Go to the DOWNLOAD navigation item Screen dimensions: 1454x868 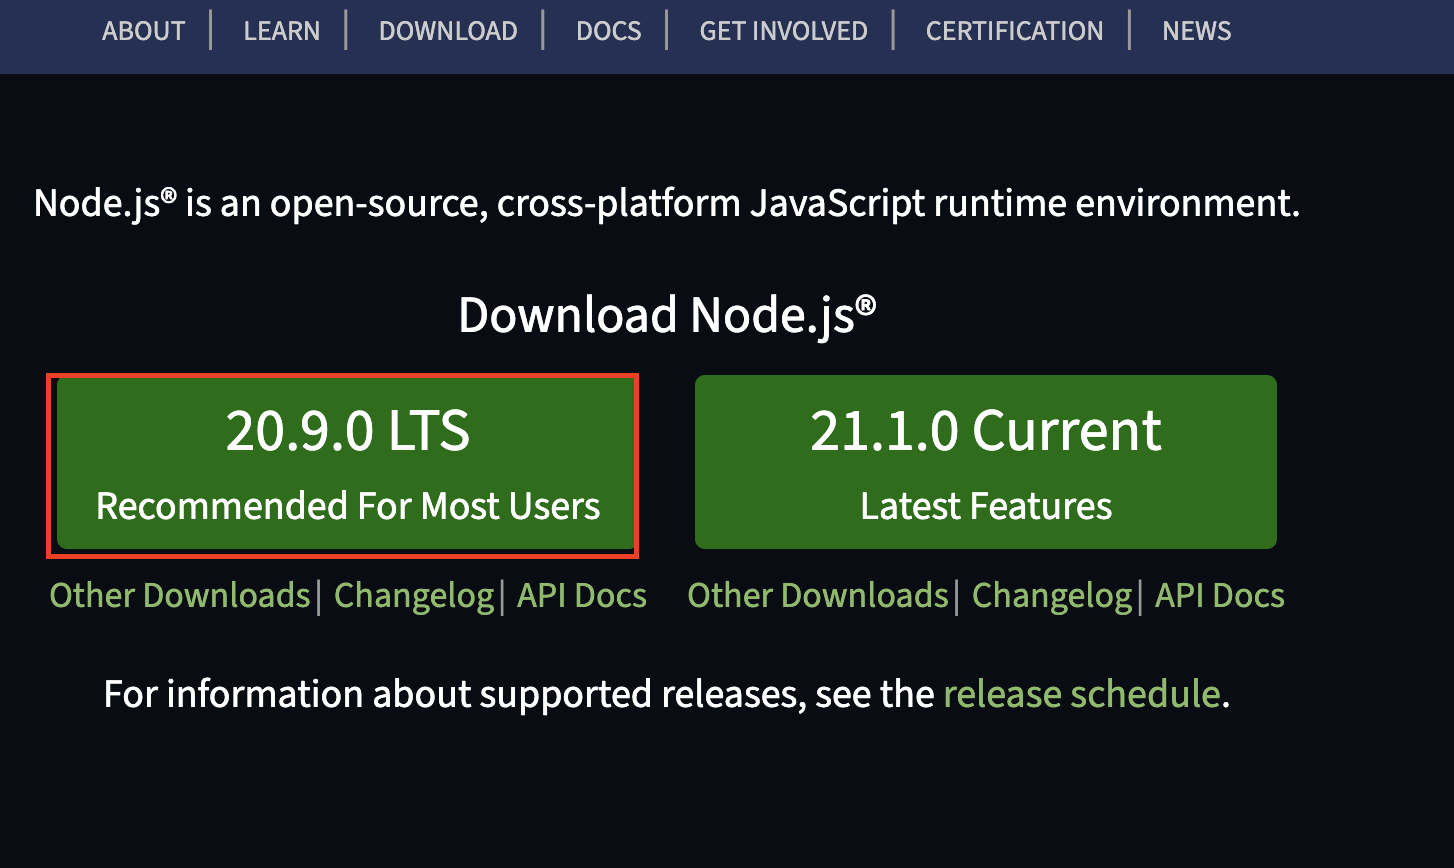[x=448, y=31]
